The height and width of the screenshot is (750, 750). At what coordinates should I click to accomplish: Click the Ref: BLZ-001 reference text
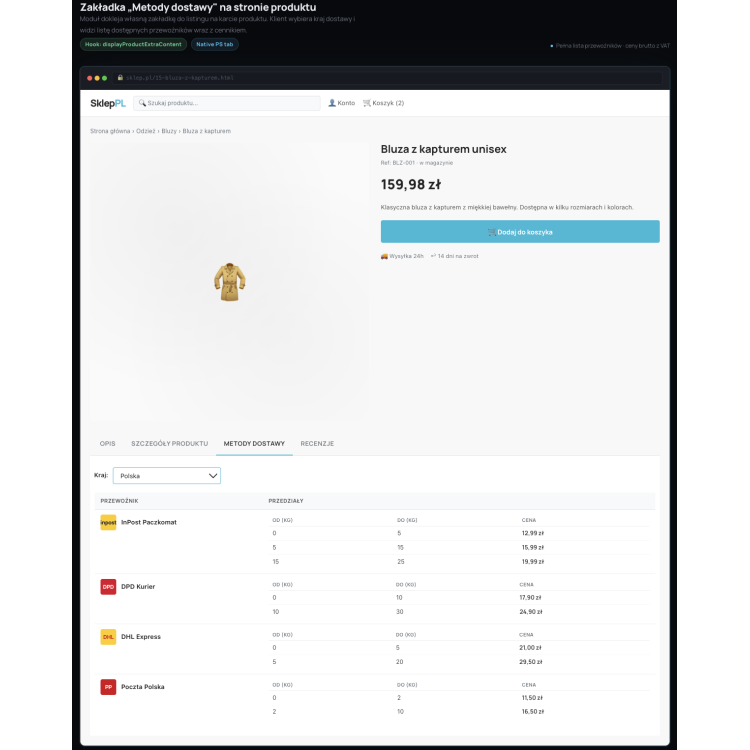(398, 163)
